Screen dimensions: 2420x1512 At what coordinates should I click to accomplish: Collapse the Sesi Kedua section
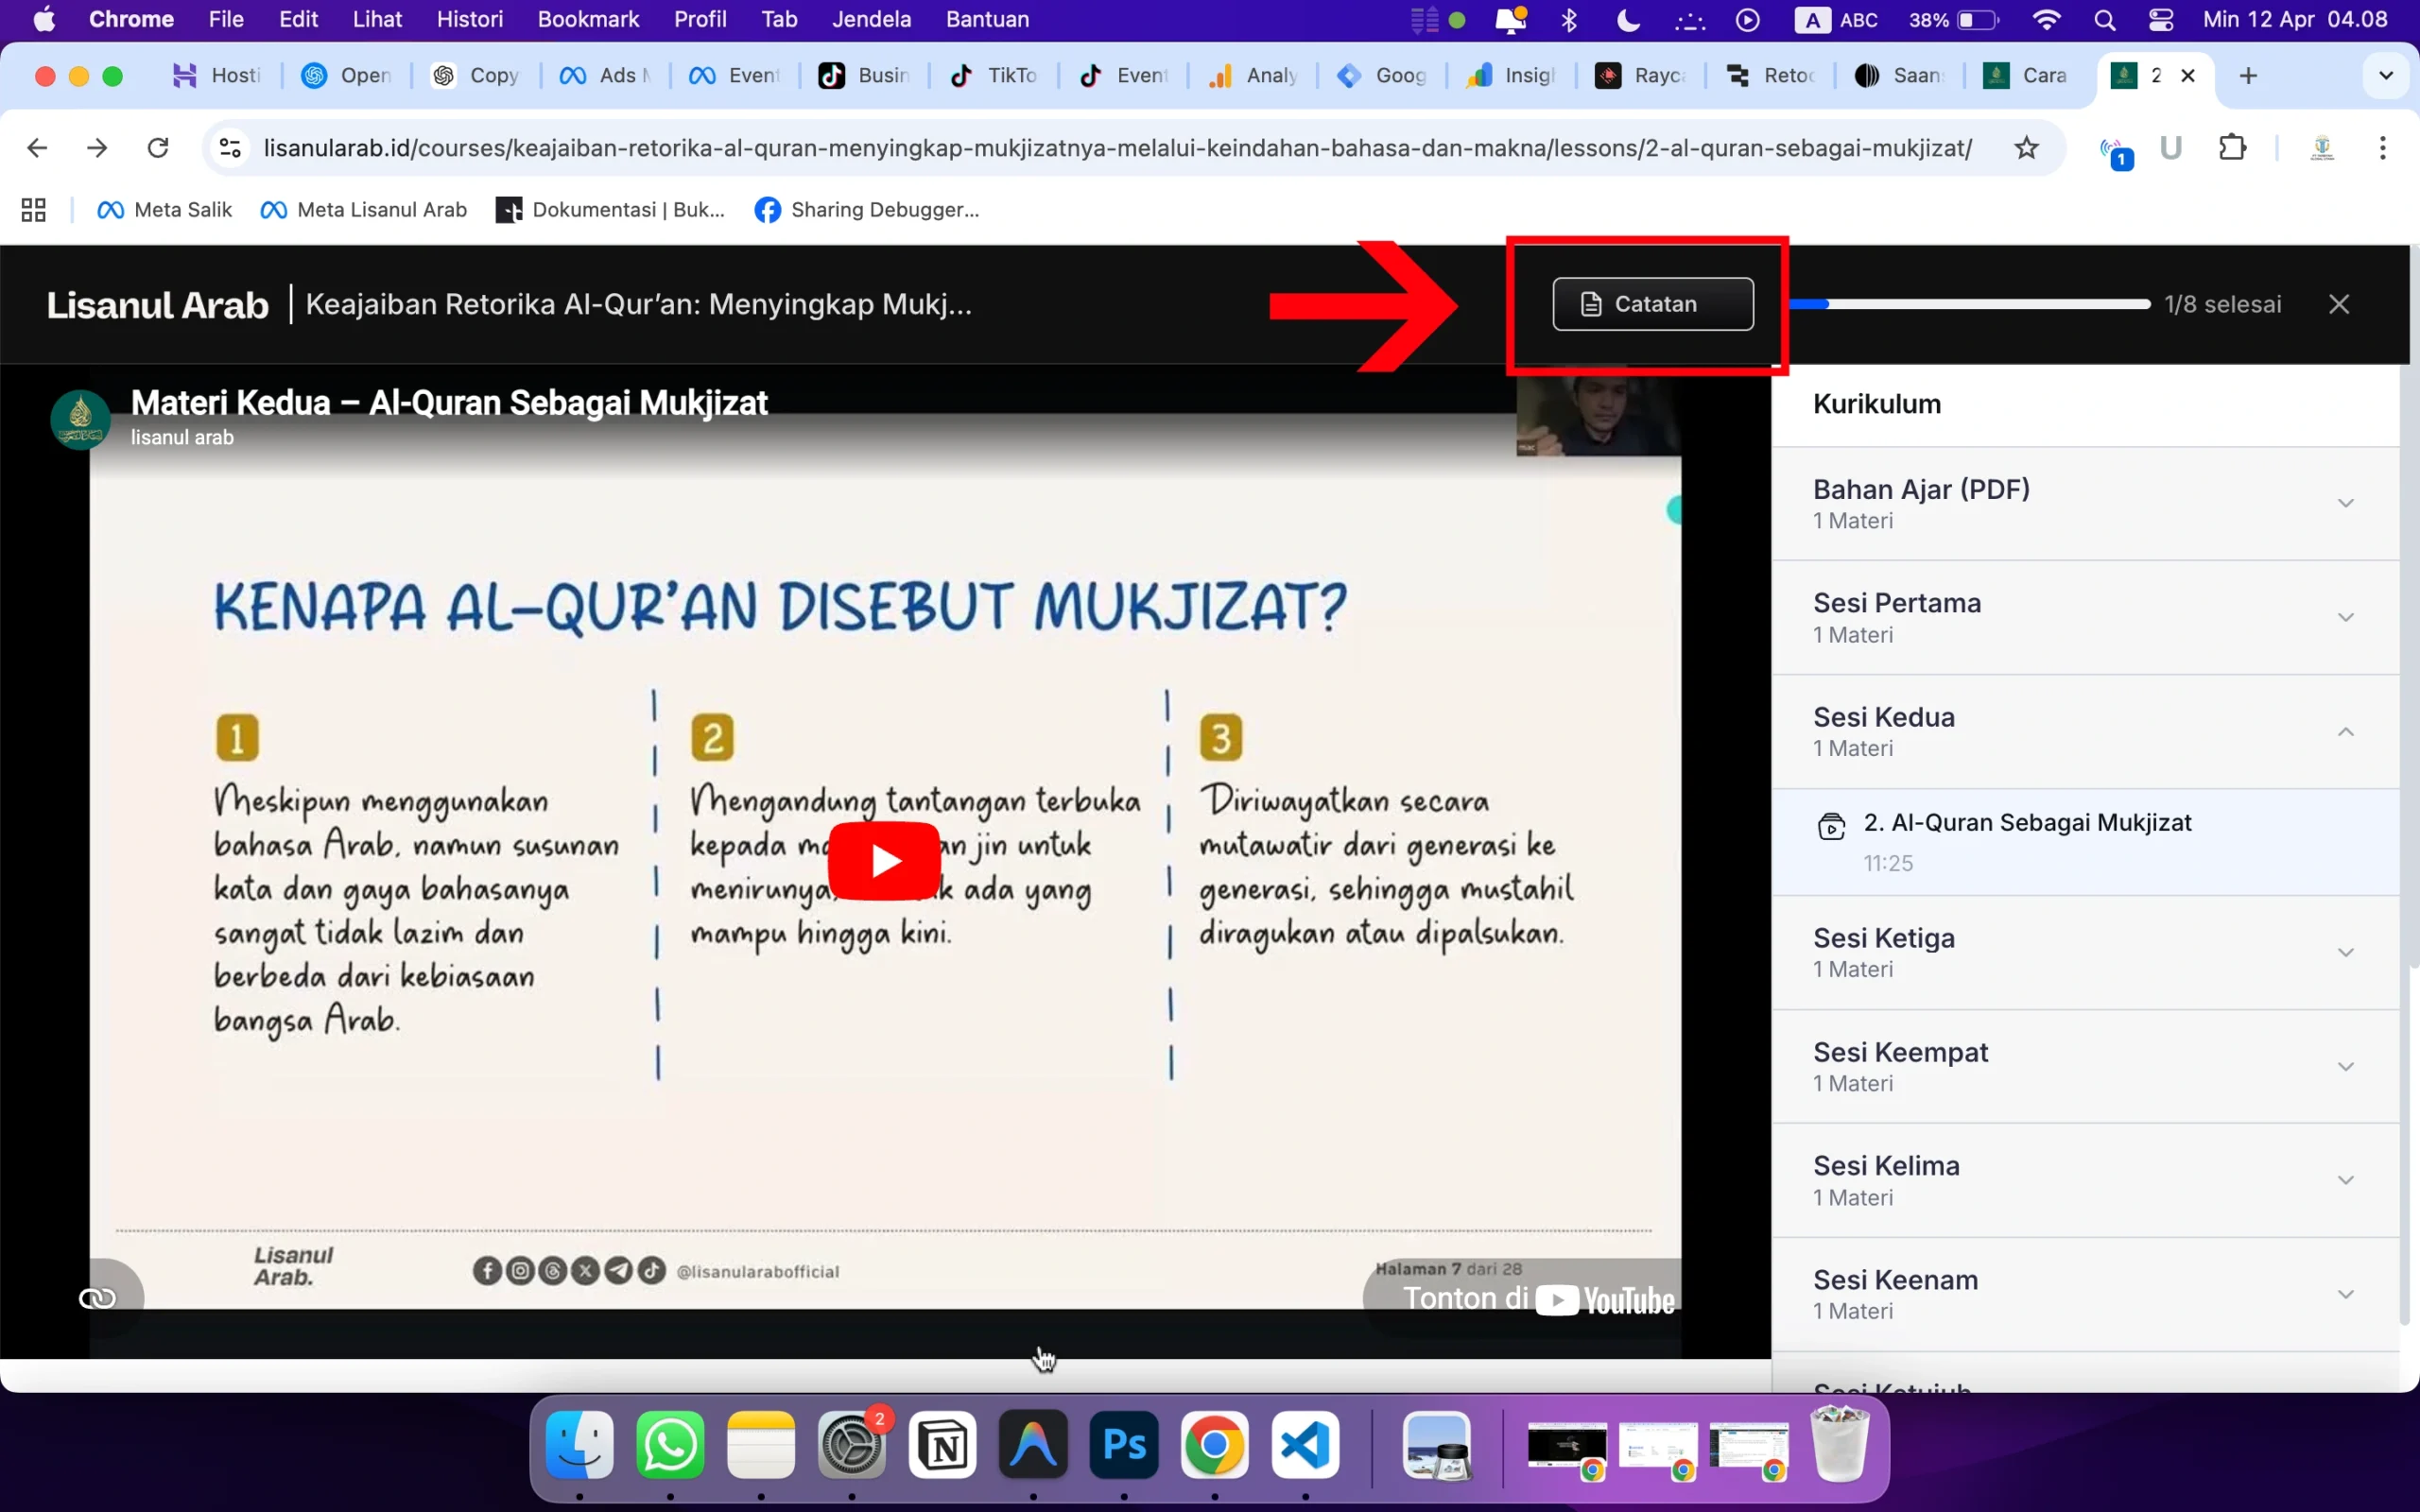coord(2347,731)
